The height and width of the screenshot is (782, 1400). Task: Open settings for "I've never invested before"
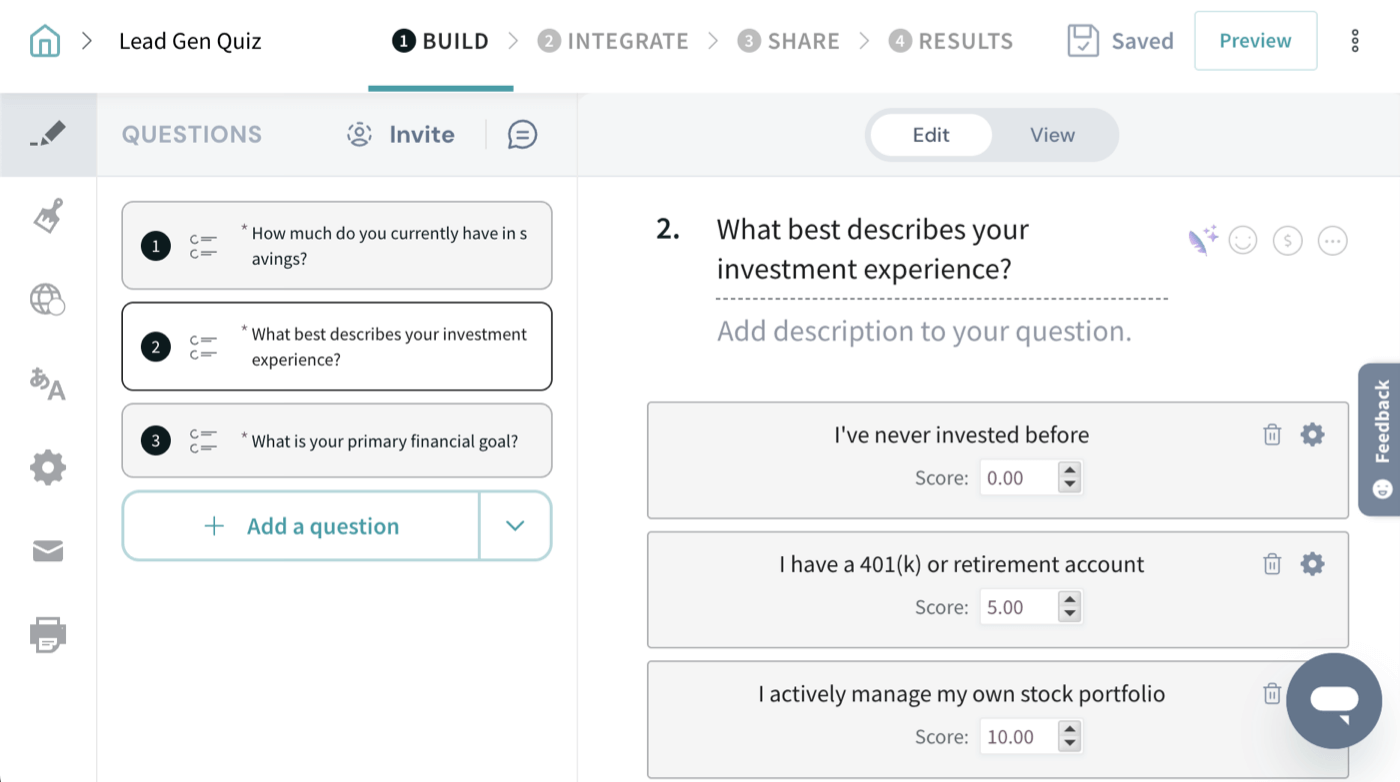coord(1312,434)
